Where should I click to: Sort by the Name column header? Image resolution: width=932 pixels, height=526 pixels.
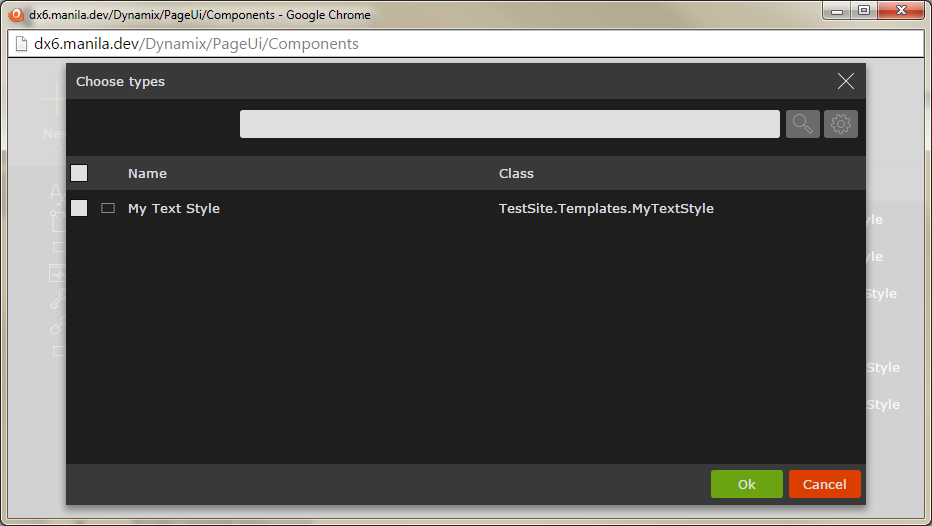tap(147, 173)
